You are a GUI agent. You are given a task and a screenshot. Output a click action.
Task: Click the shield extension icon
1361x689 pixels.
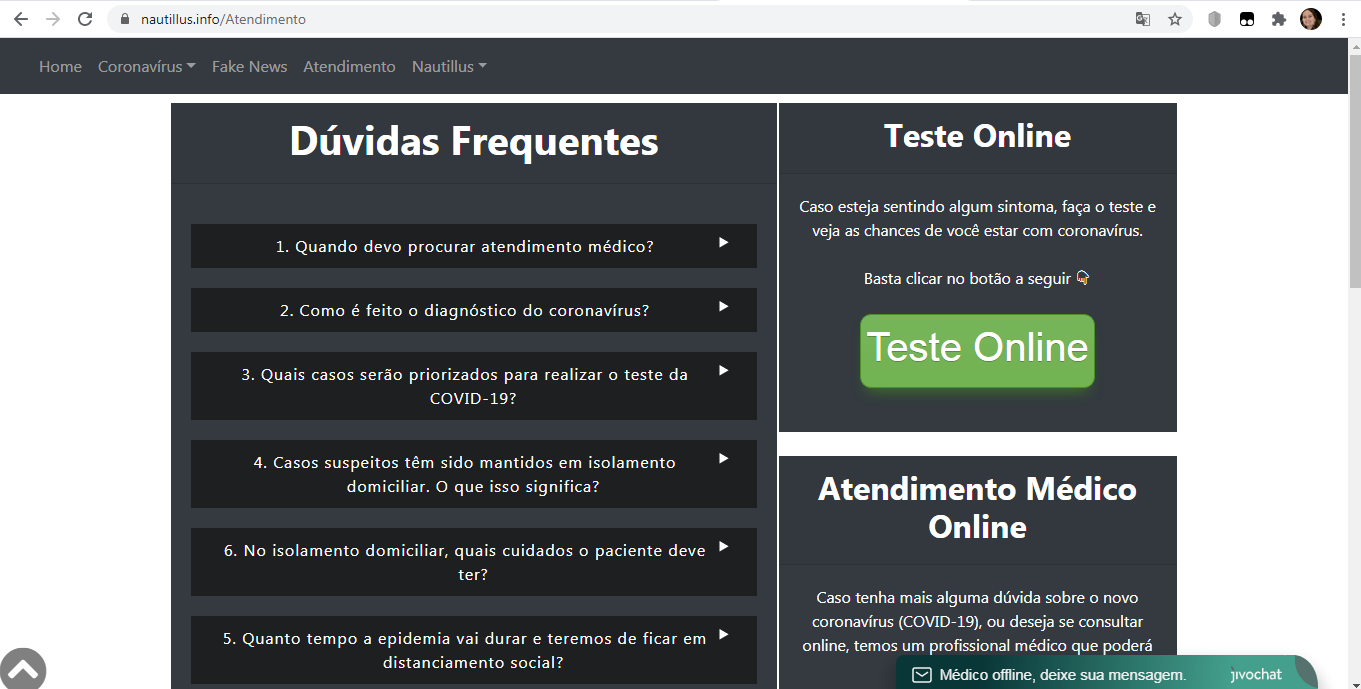click(x=1214, y=19)
